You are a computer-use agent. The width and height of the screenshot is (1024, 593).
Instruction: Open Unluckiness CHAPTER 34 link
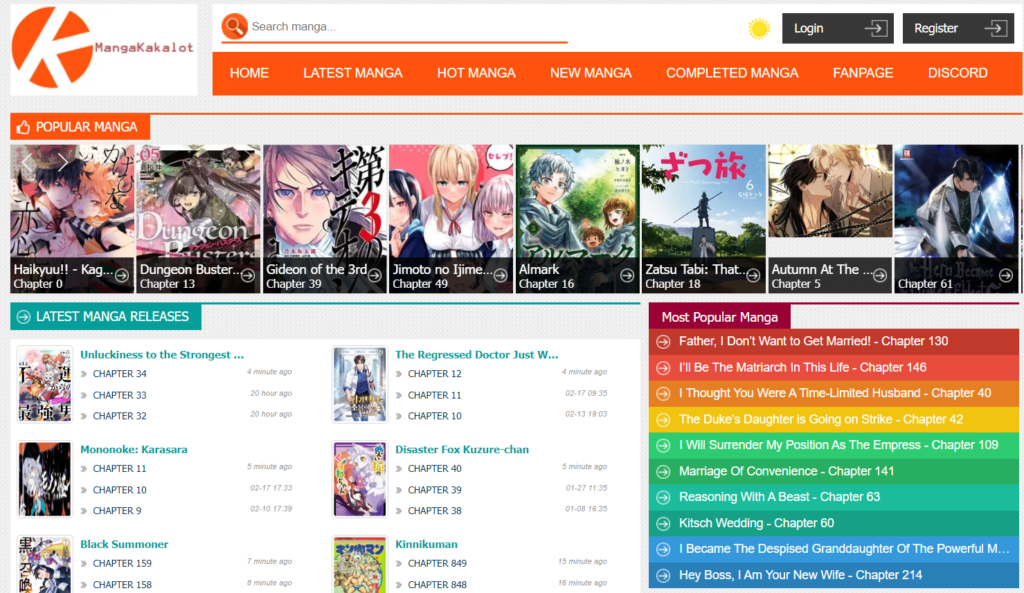[x=120, y=374]
